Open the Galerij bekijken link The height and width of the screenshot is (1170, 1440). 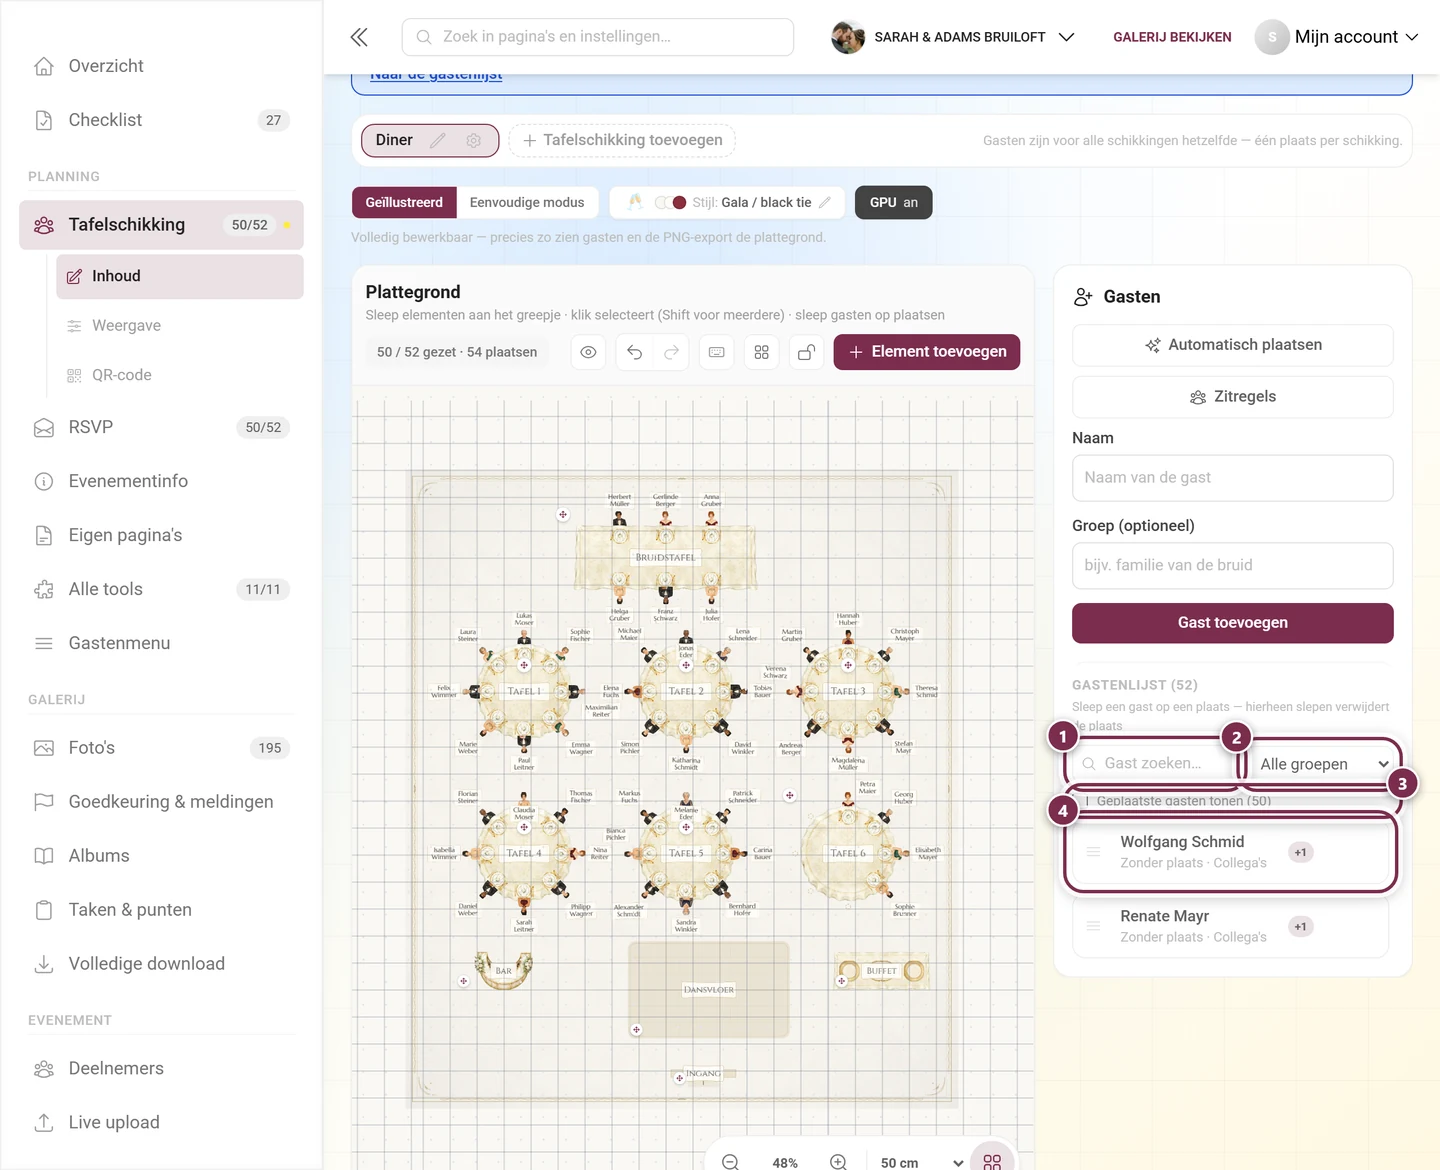click(x=1172, y=37)
